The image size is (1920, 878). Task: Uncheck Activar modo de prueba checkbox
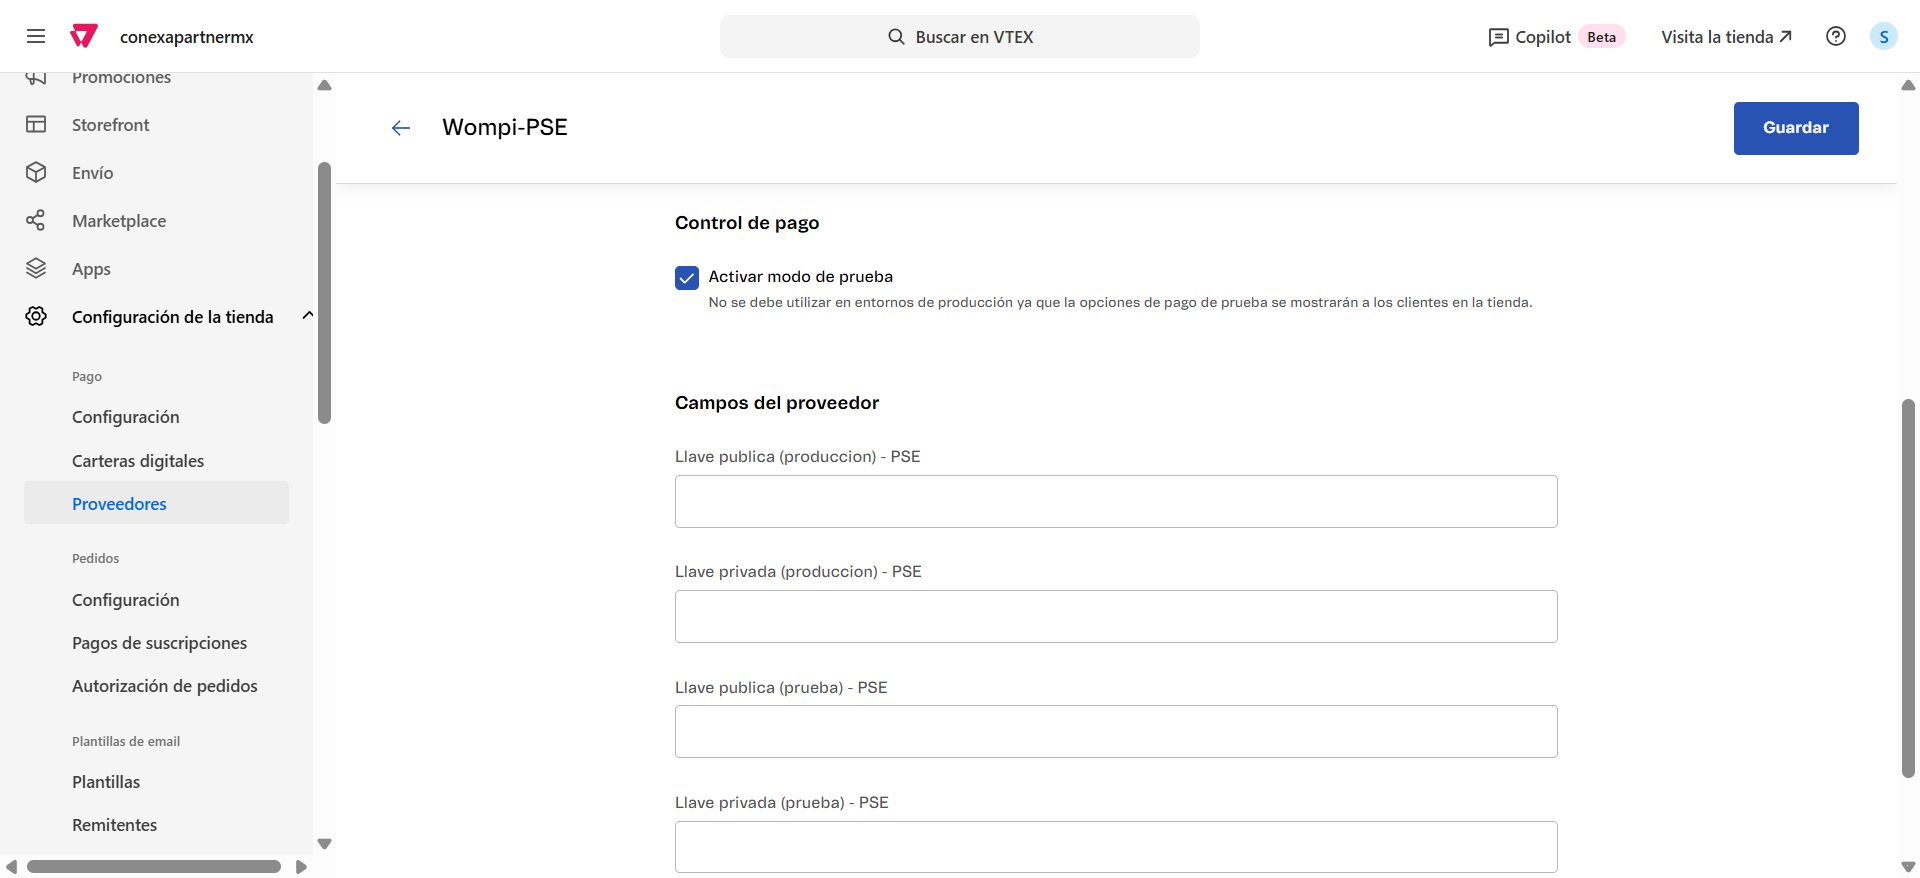click(x=687, y=278)
